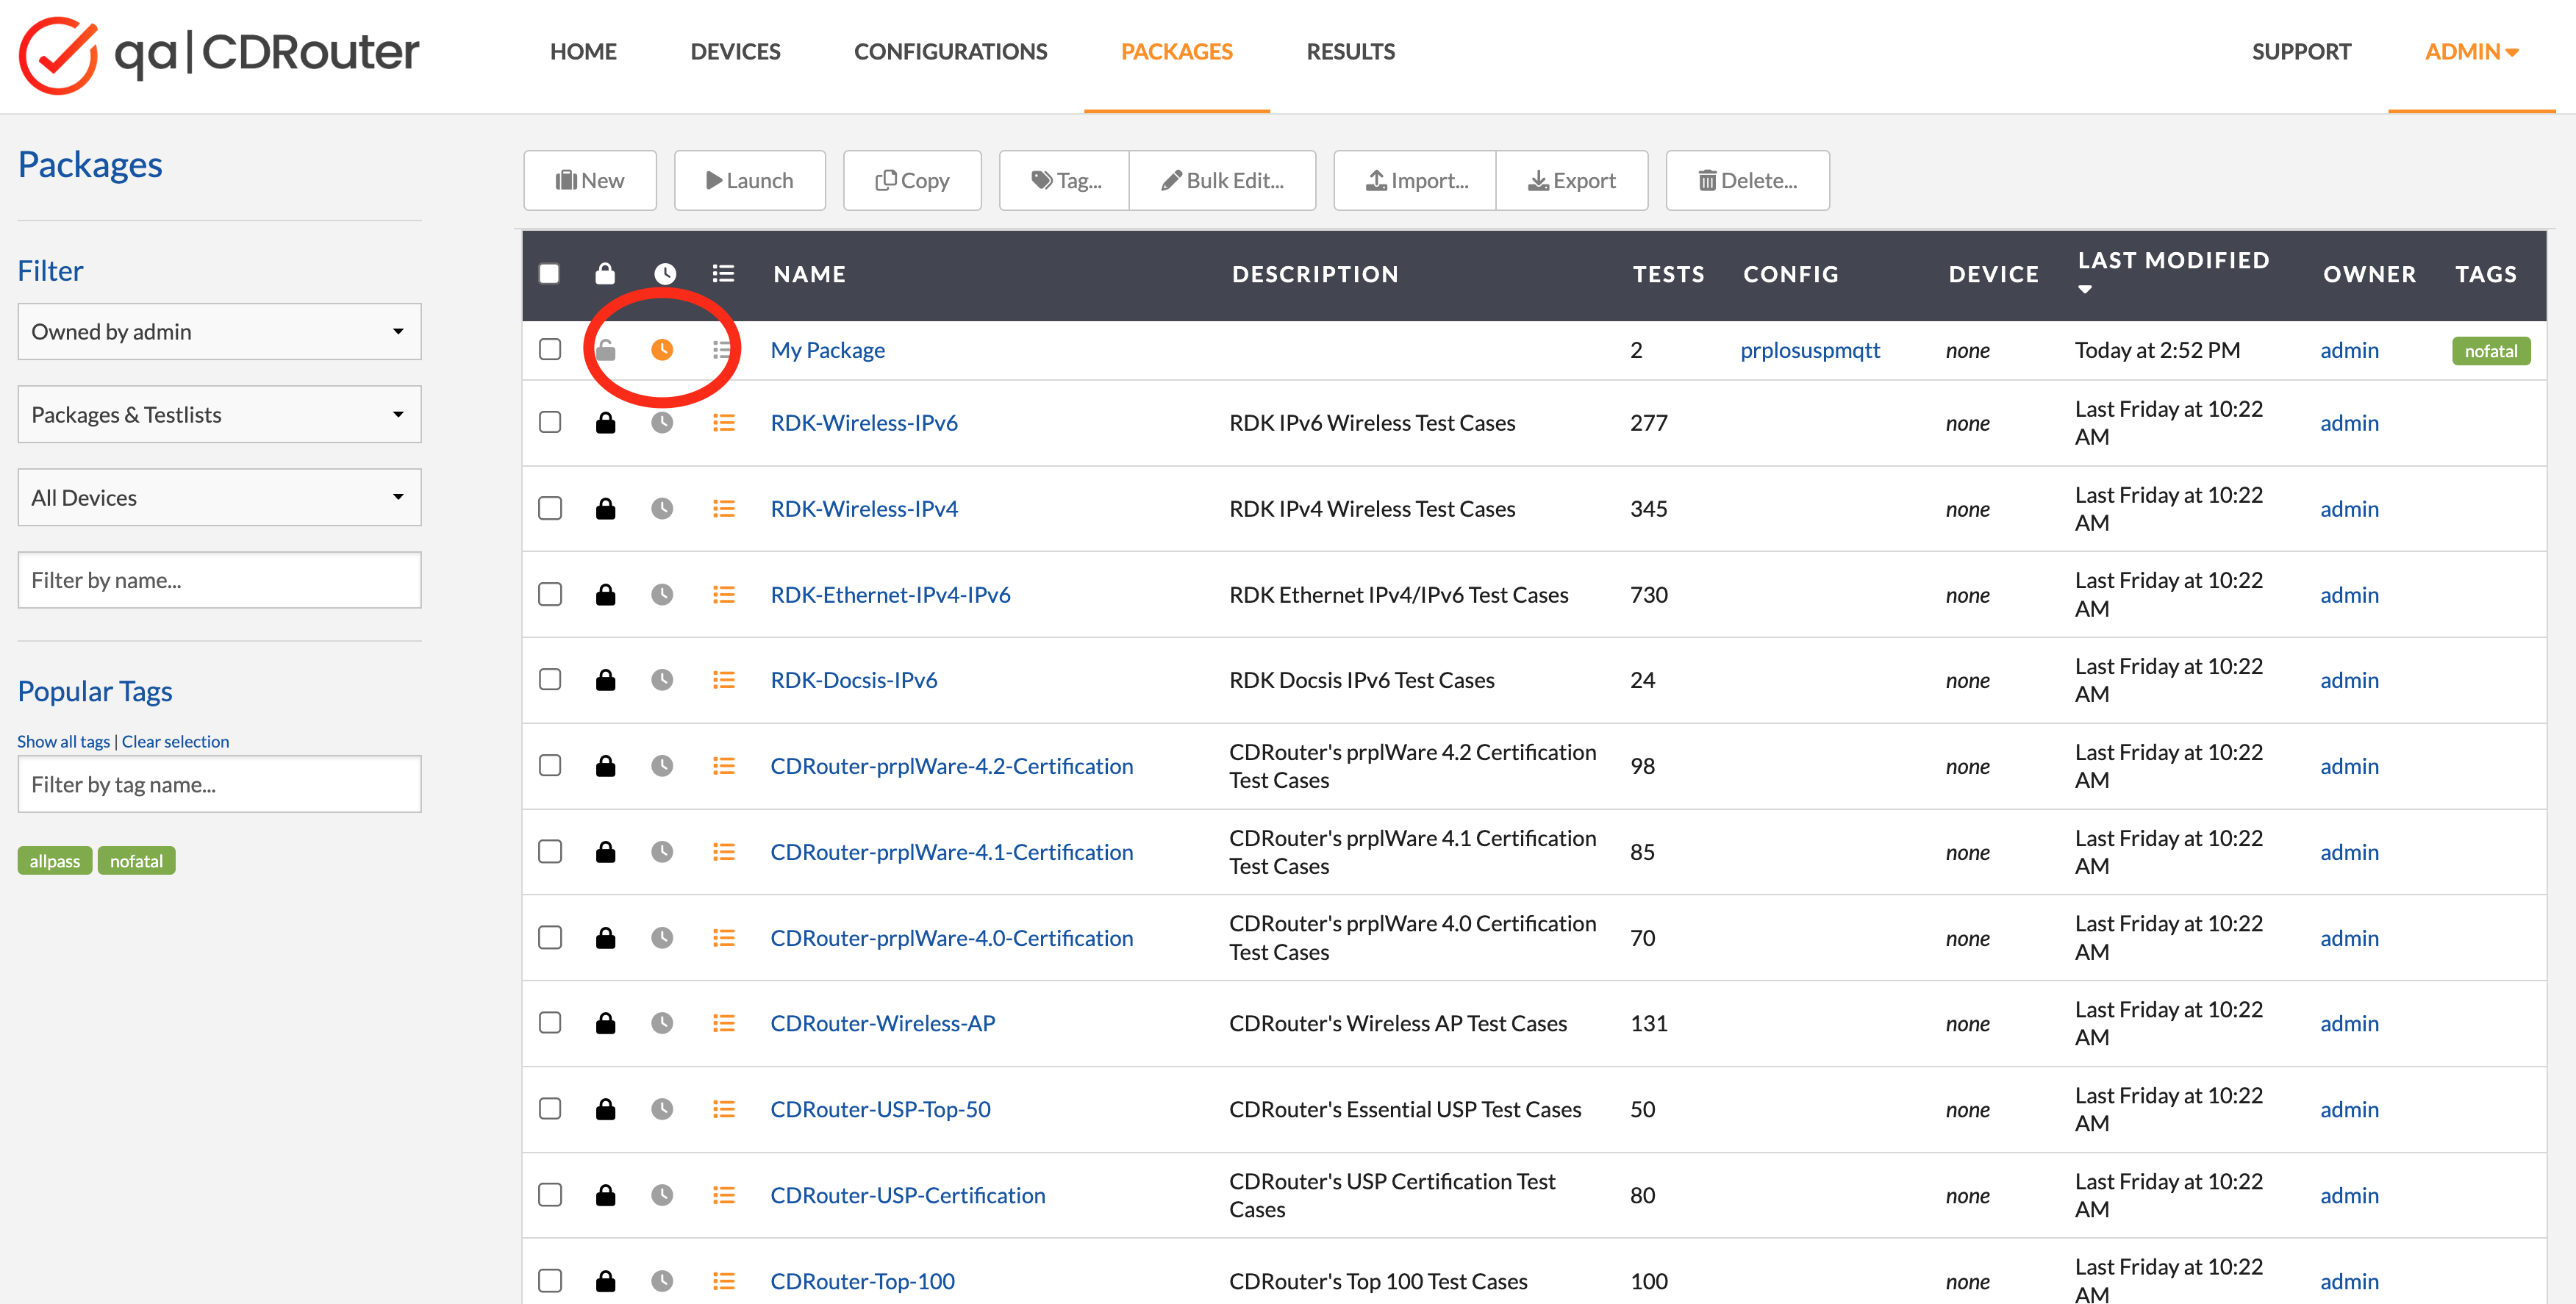Click the Clear selection link
This screenshot has width=2576, height=1304.
pyautogui.click(x=175, y=741)
